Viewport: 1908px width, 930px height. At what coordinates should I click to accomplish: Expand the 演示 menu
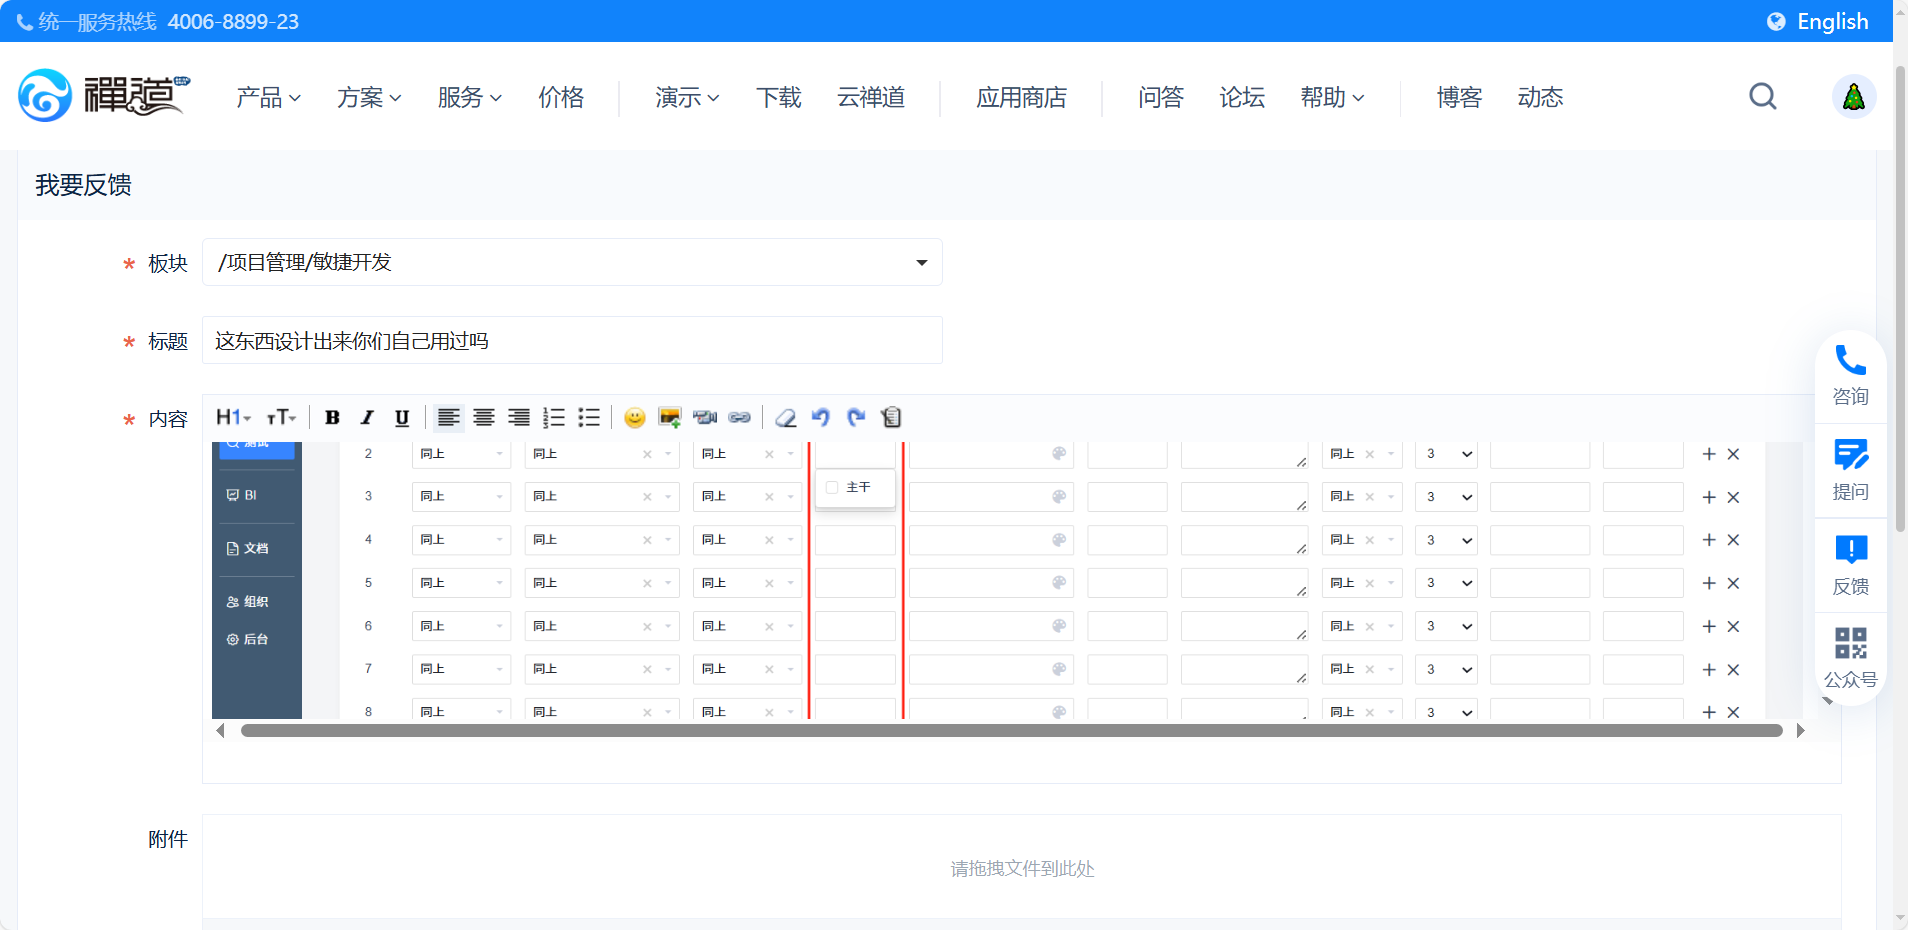[687, 97]
